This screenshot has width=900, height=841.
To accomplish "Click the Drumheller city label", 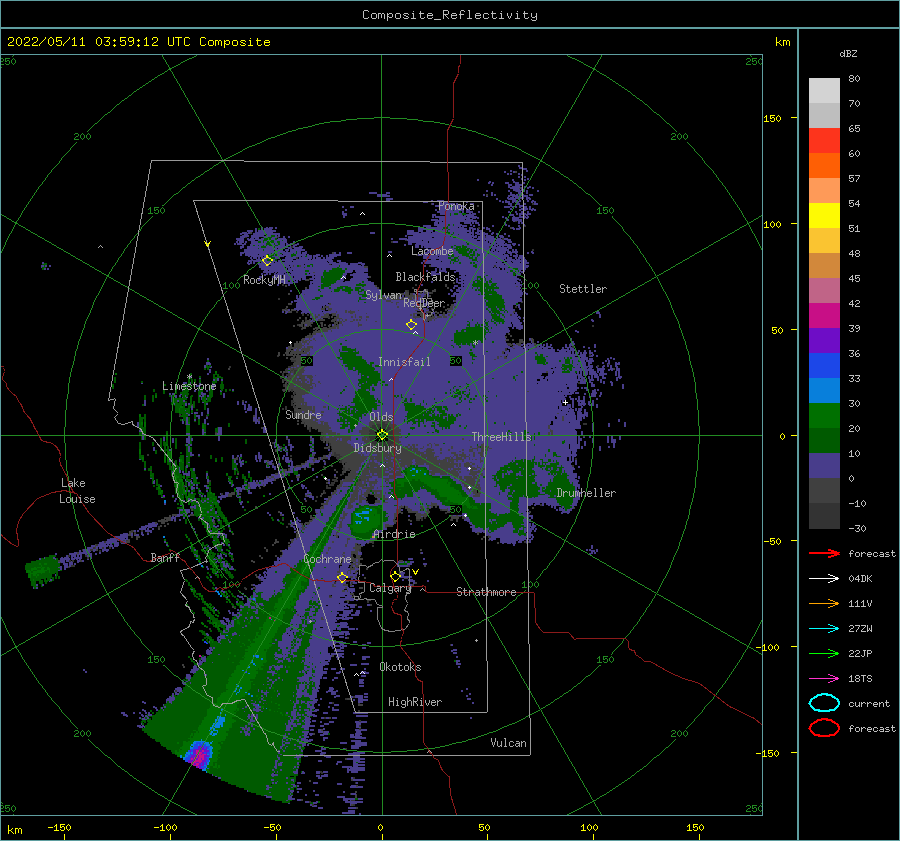I will pos(586,493).
